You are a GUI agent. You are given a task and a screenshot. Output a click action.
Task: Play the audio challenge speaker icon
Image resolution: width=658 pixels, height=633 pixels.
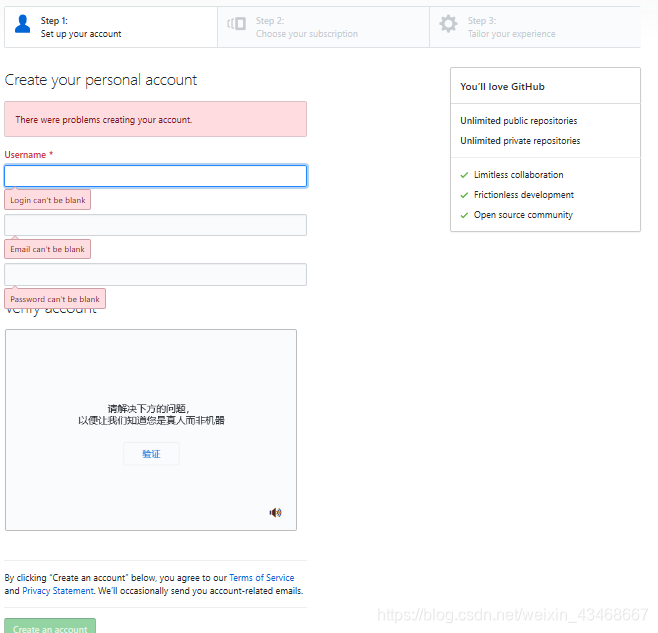[x=275, y=513]
